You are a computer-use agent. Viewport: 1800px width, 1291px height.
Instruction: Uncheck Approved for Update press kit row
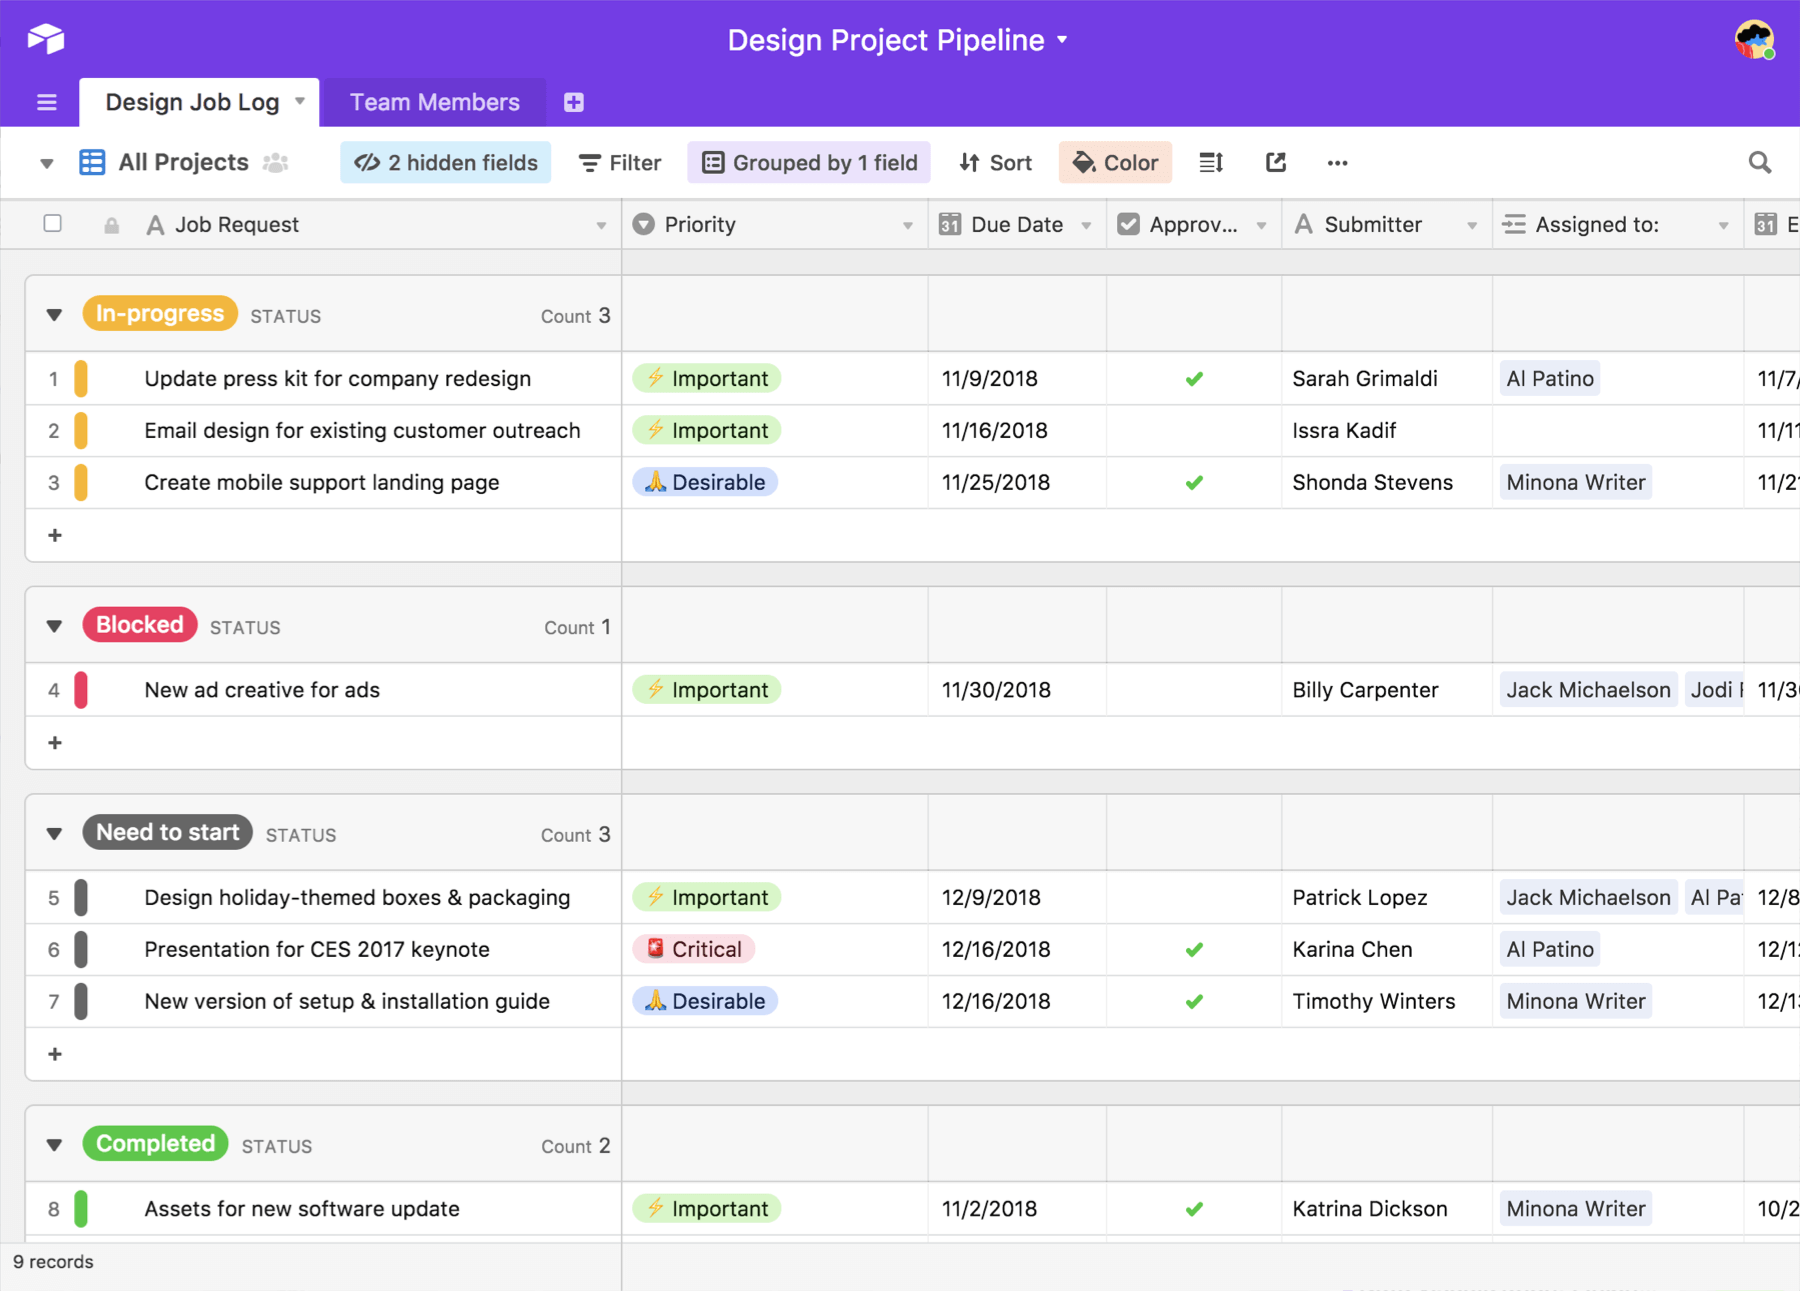pyautogui.click(x=1193, y=379)
